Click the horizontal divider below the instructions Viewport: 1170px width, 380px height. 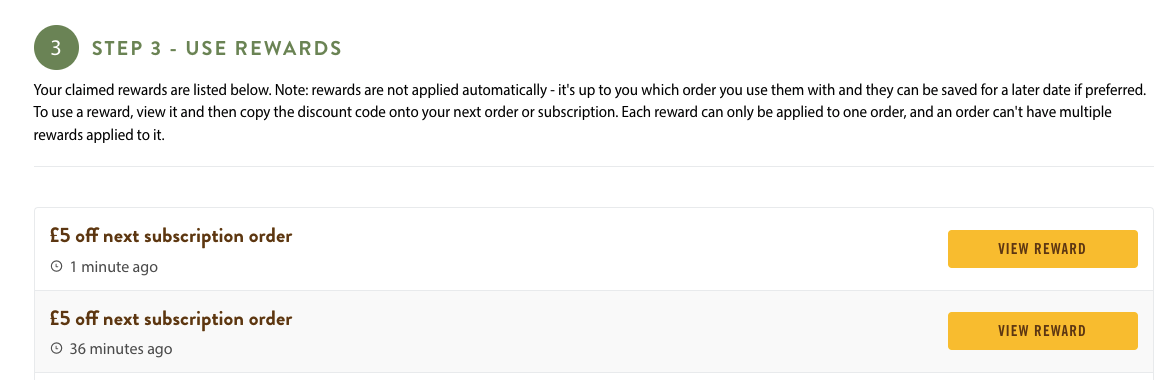tap(594, 166)
